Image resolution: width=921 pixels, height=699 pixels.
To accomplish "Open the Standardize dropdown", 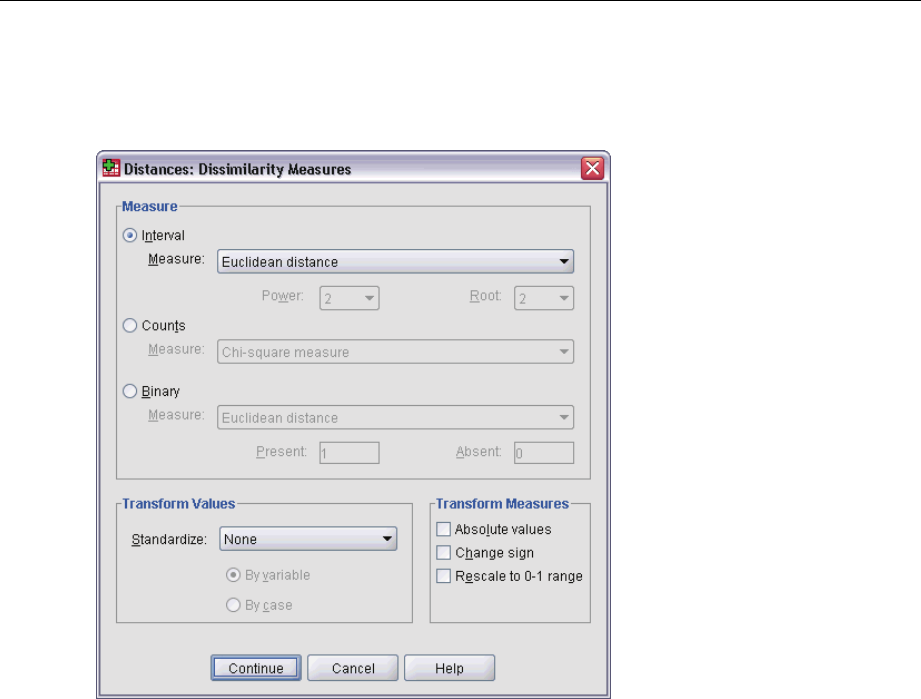I will coord(308,539).
